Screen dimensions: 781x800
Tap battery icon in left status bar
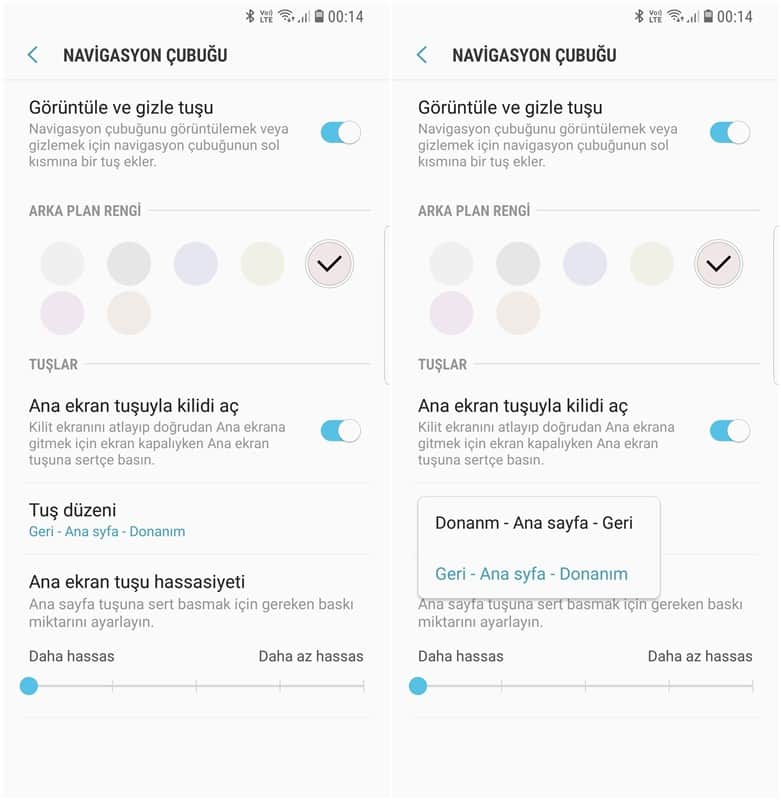(319, 16)
